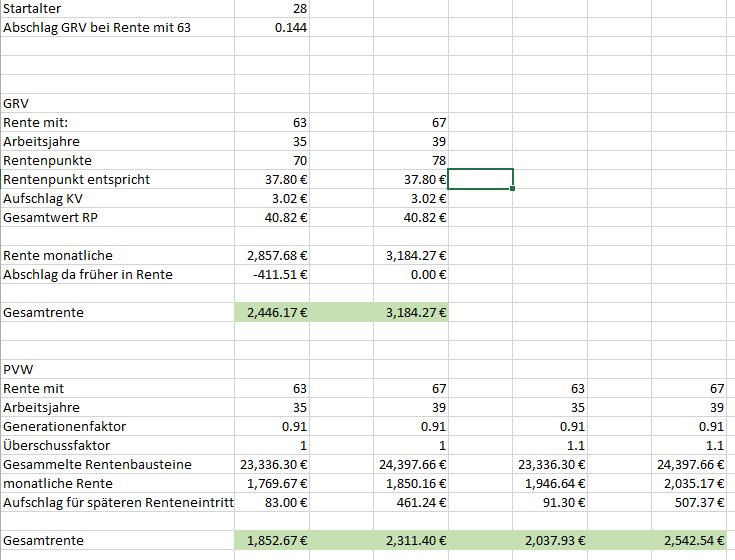Select the green Gesamtrente cell 3,184.27 €
The height and width of the screenshot is (560, 735).
coord(411,313)
